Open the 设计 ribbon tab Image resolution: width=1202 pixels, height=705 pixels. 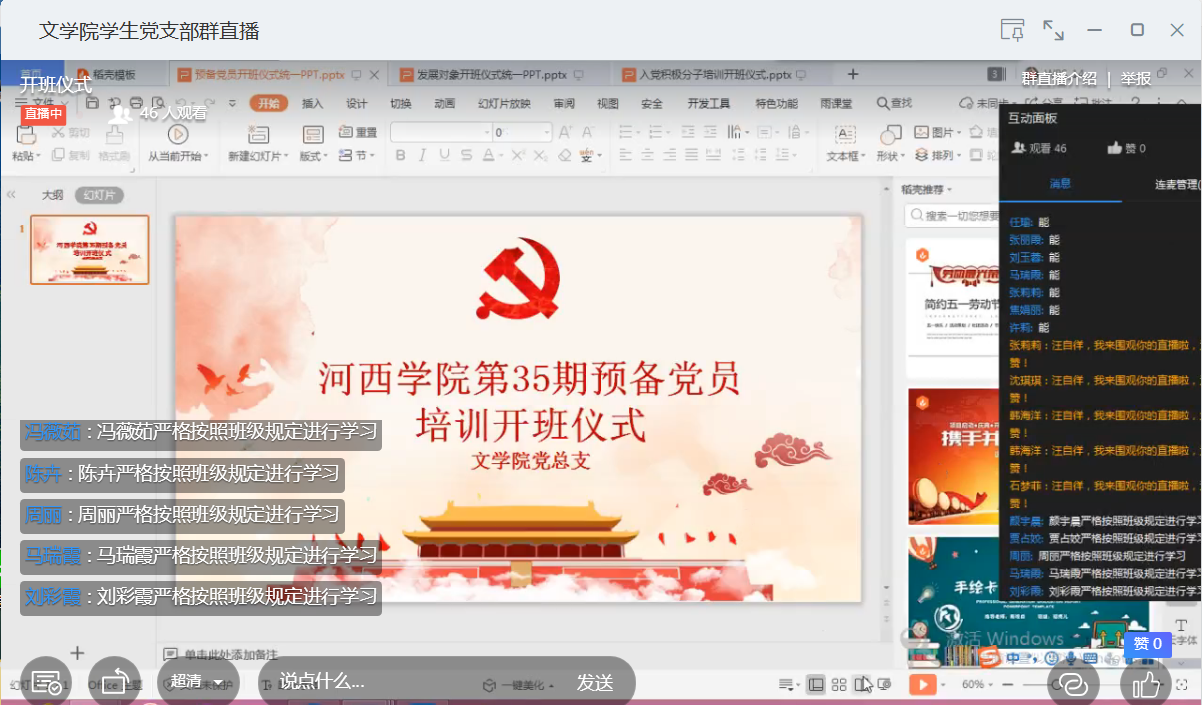[x=357, y=103]
